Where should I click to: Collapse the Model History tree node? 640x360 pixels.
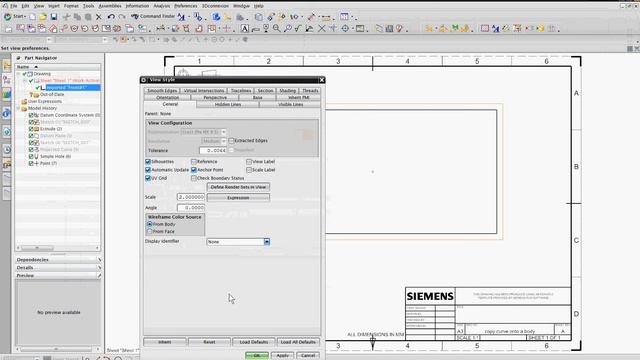(x=18, y=108)
